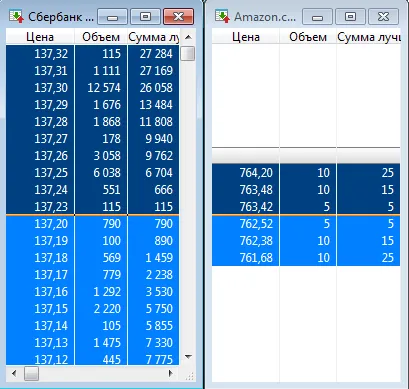Image resolution: width=409 pixels, height=389 pixels.
Task: Click the Сбербанк vertical scrollbar thumb
Action: [x=188, y=53]
